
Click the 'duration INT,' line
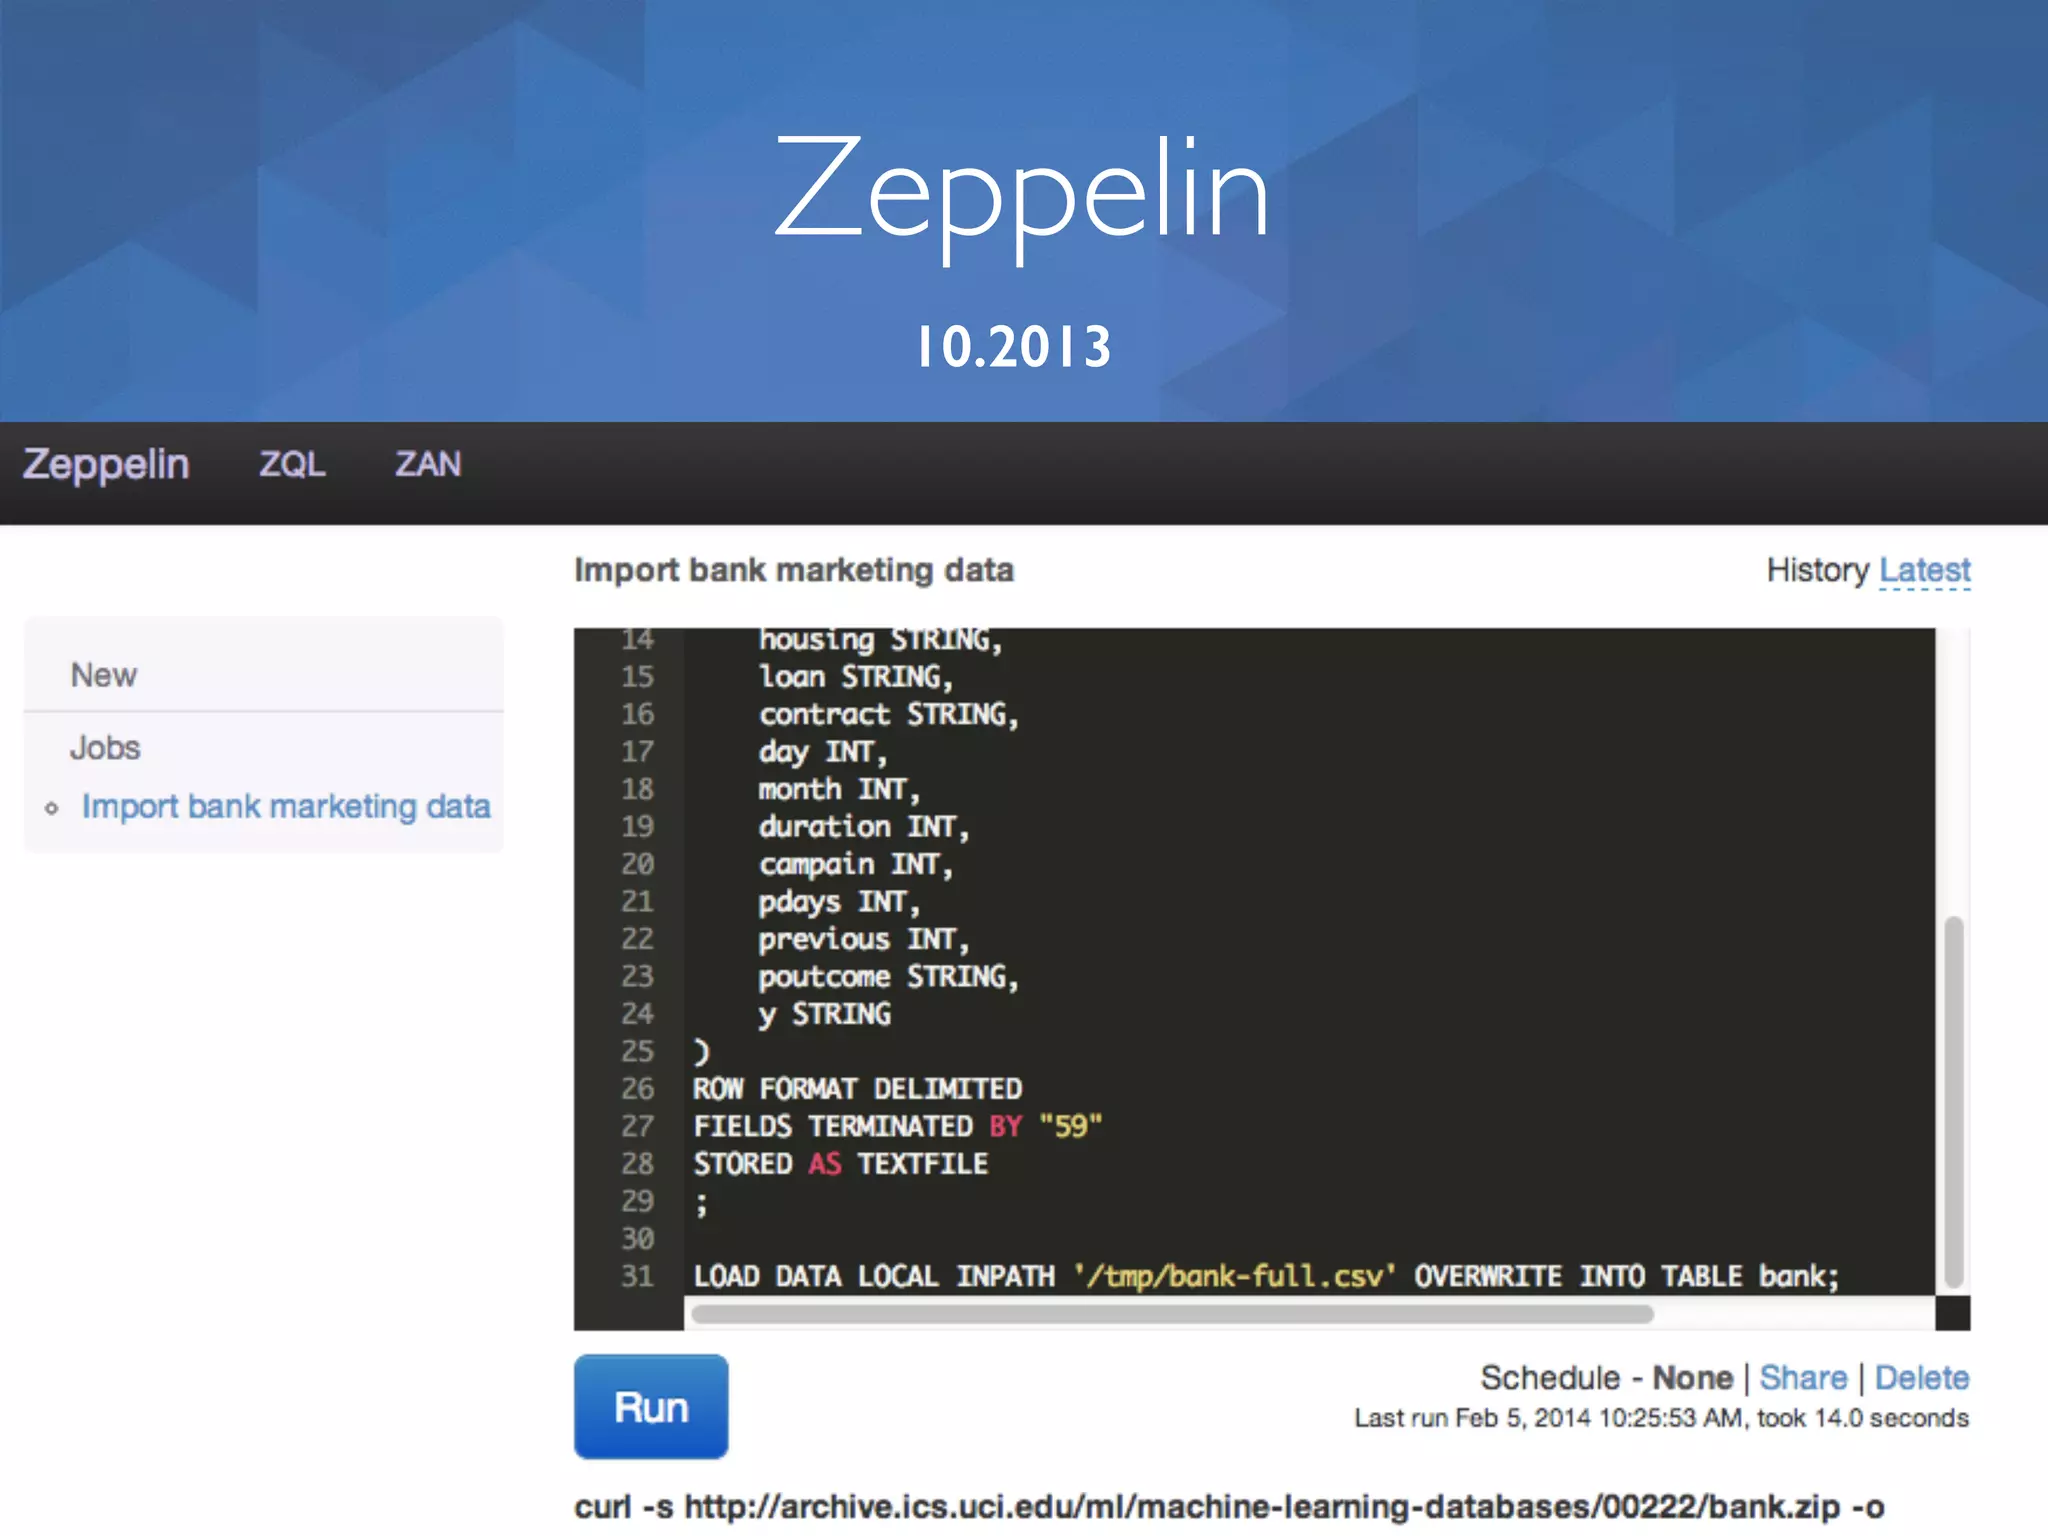pos(863,826)
